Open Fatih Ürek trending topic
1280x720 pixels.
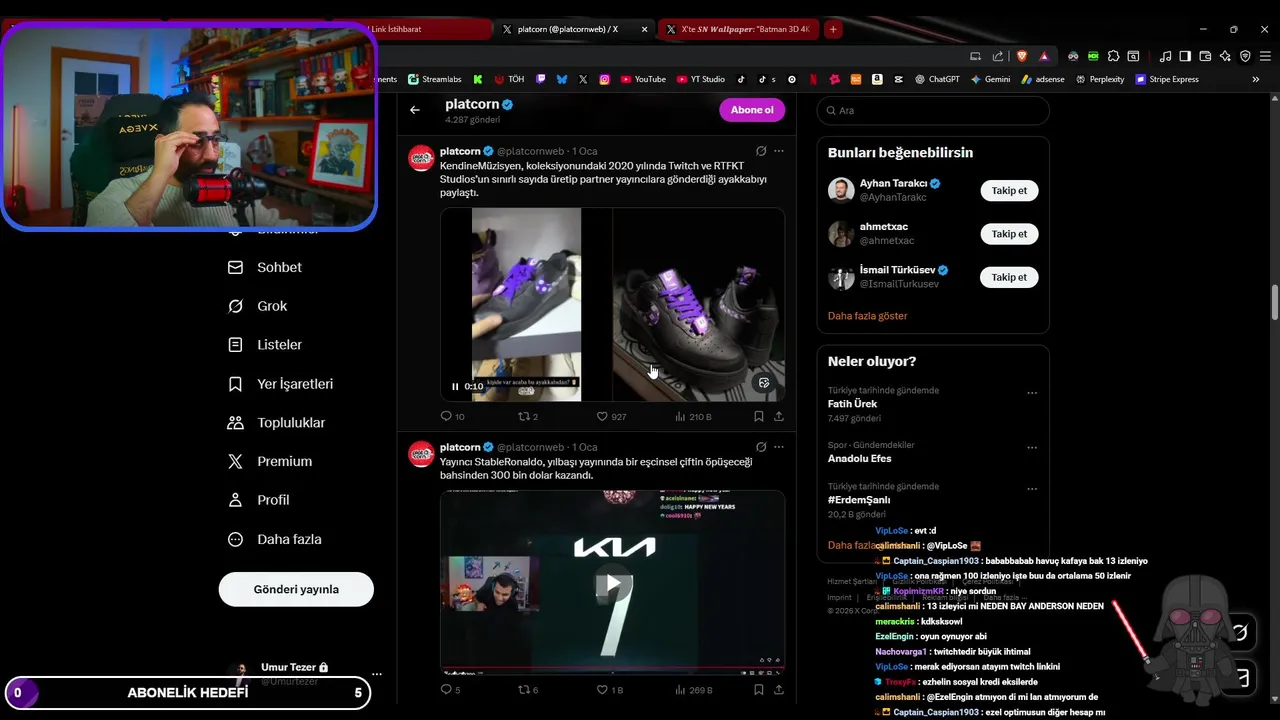coord(852,404)
